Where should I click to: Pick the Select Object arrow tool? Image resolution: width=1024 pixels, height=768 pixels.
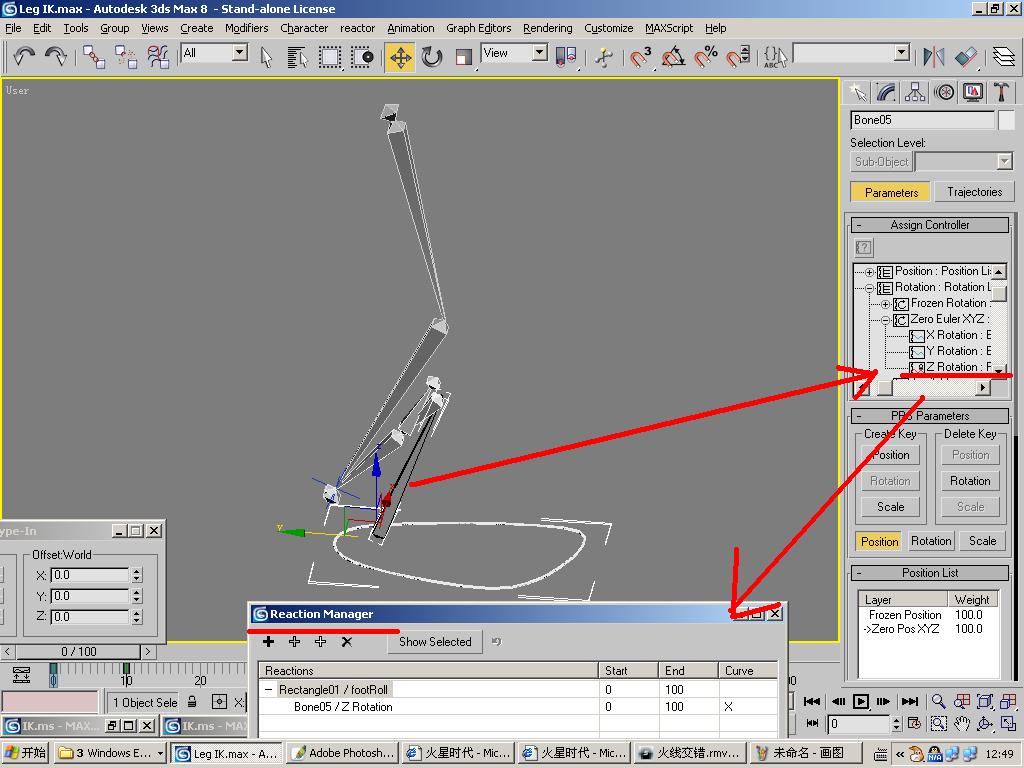pos(266,57)
